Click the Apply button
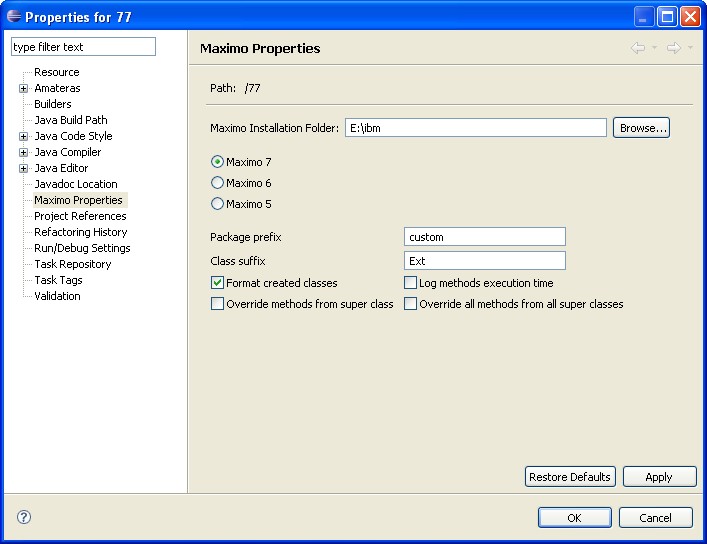 [658, 477]
